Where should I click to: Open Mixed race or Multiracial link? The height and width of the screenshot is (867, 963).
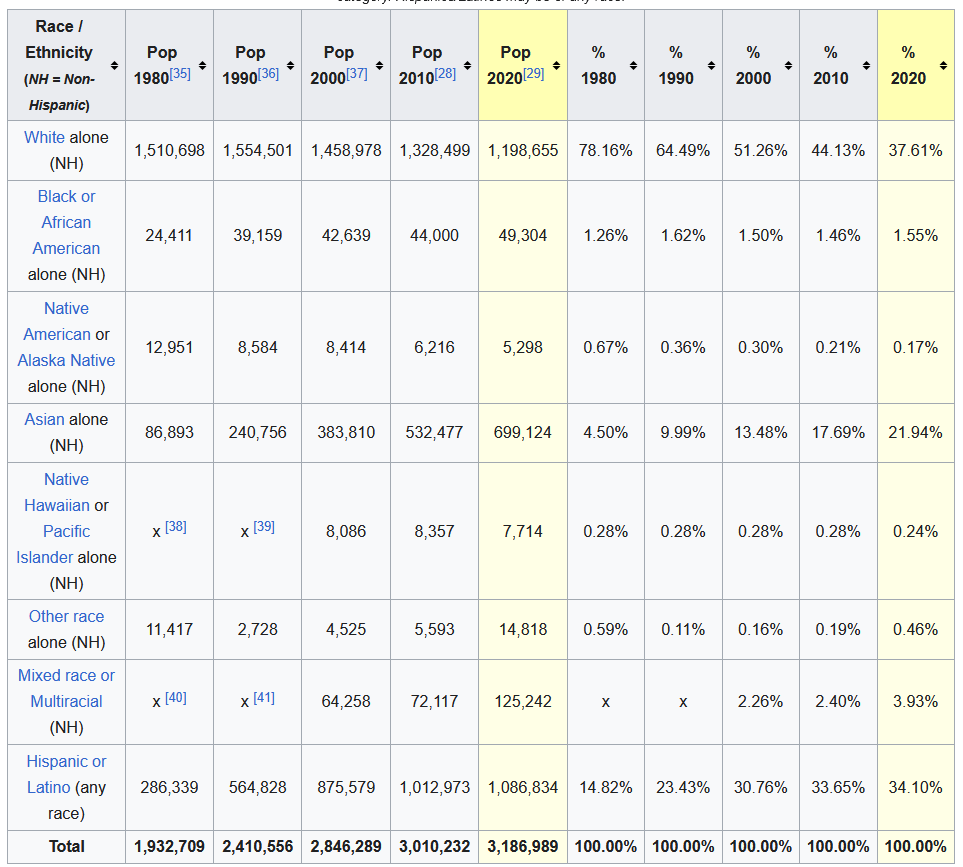(66, 688)
